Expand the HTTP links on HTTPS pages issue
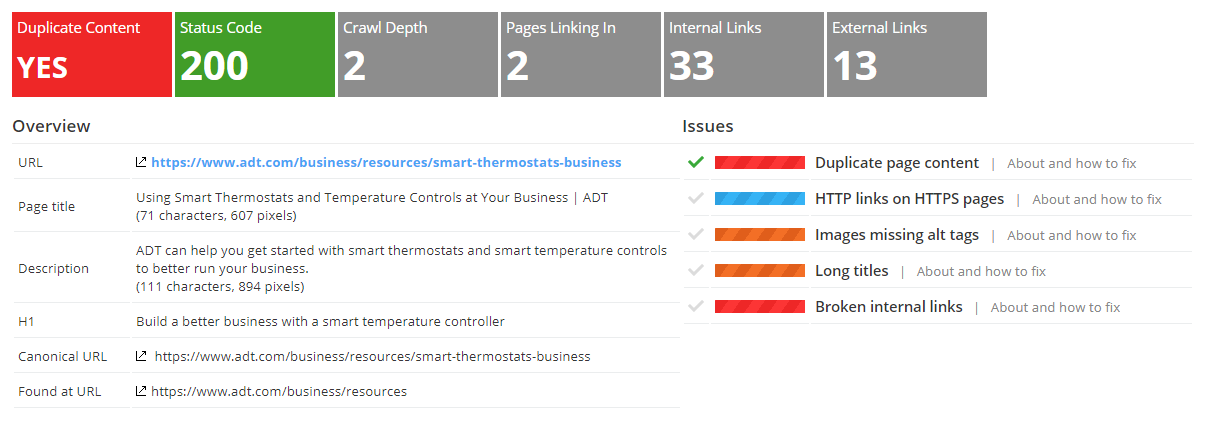 click(909, 199)
